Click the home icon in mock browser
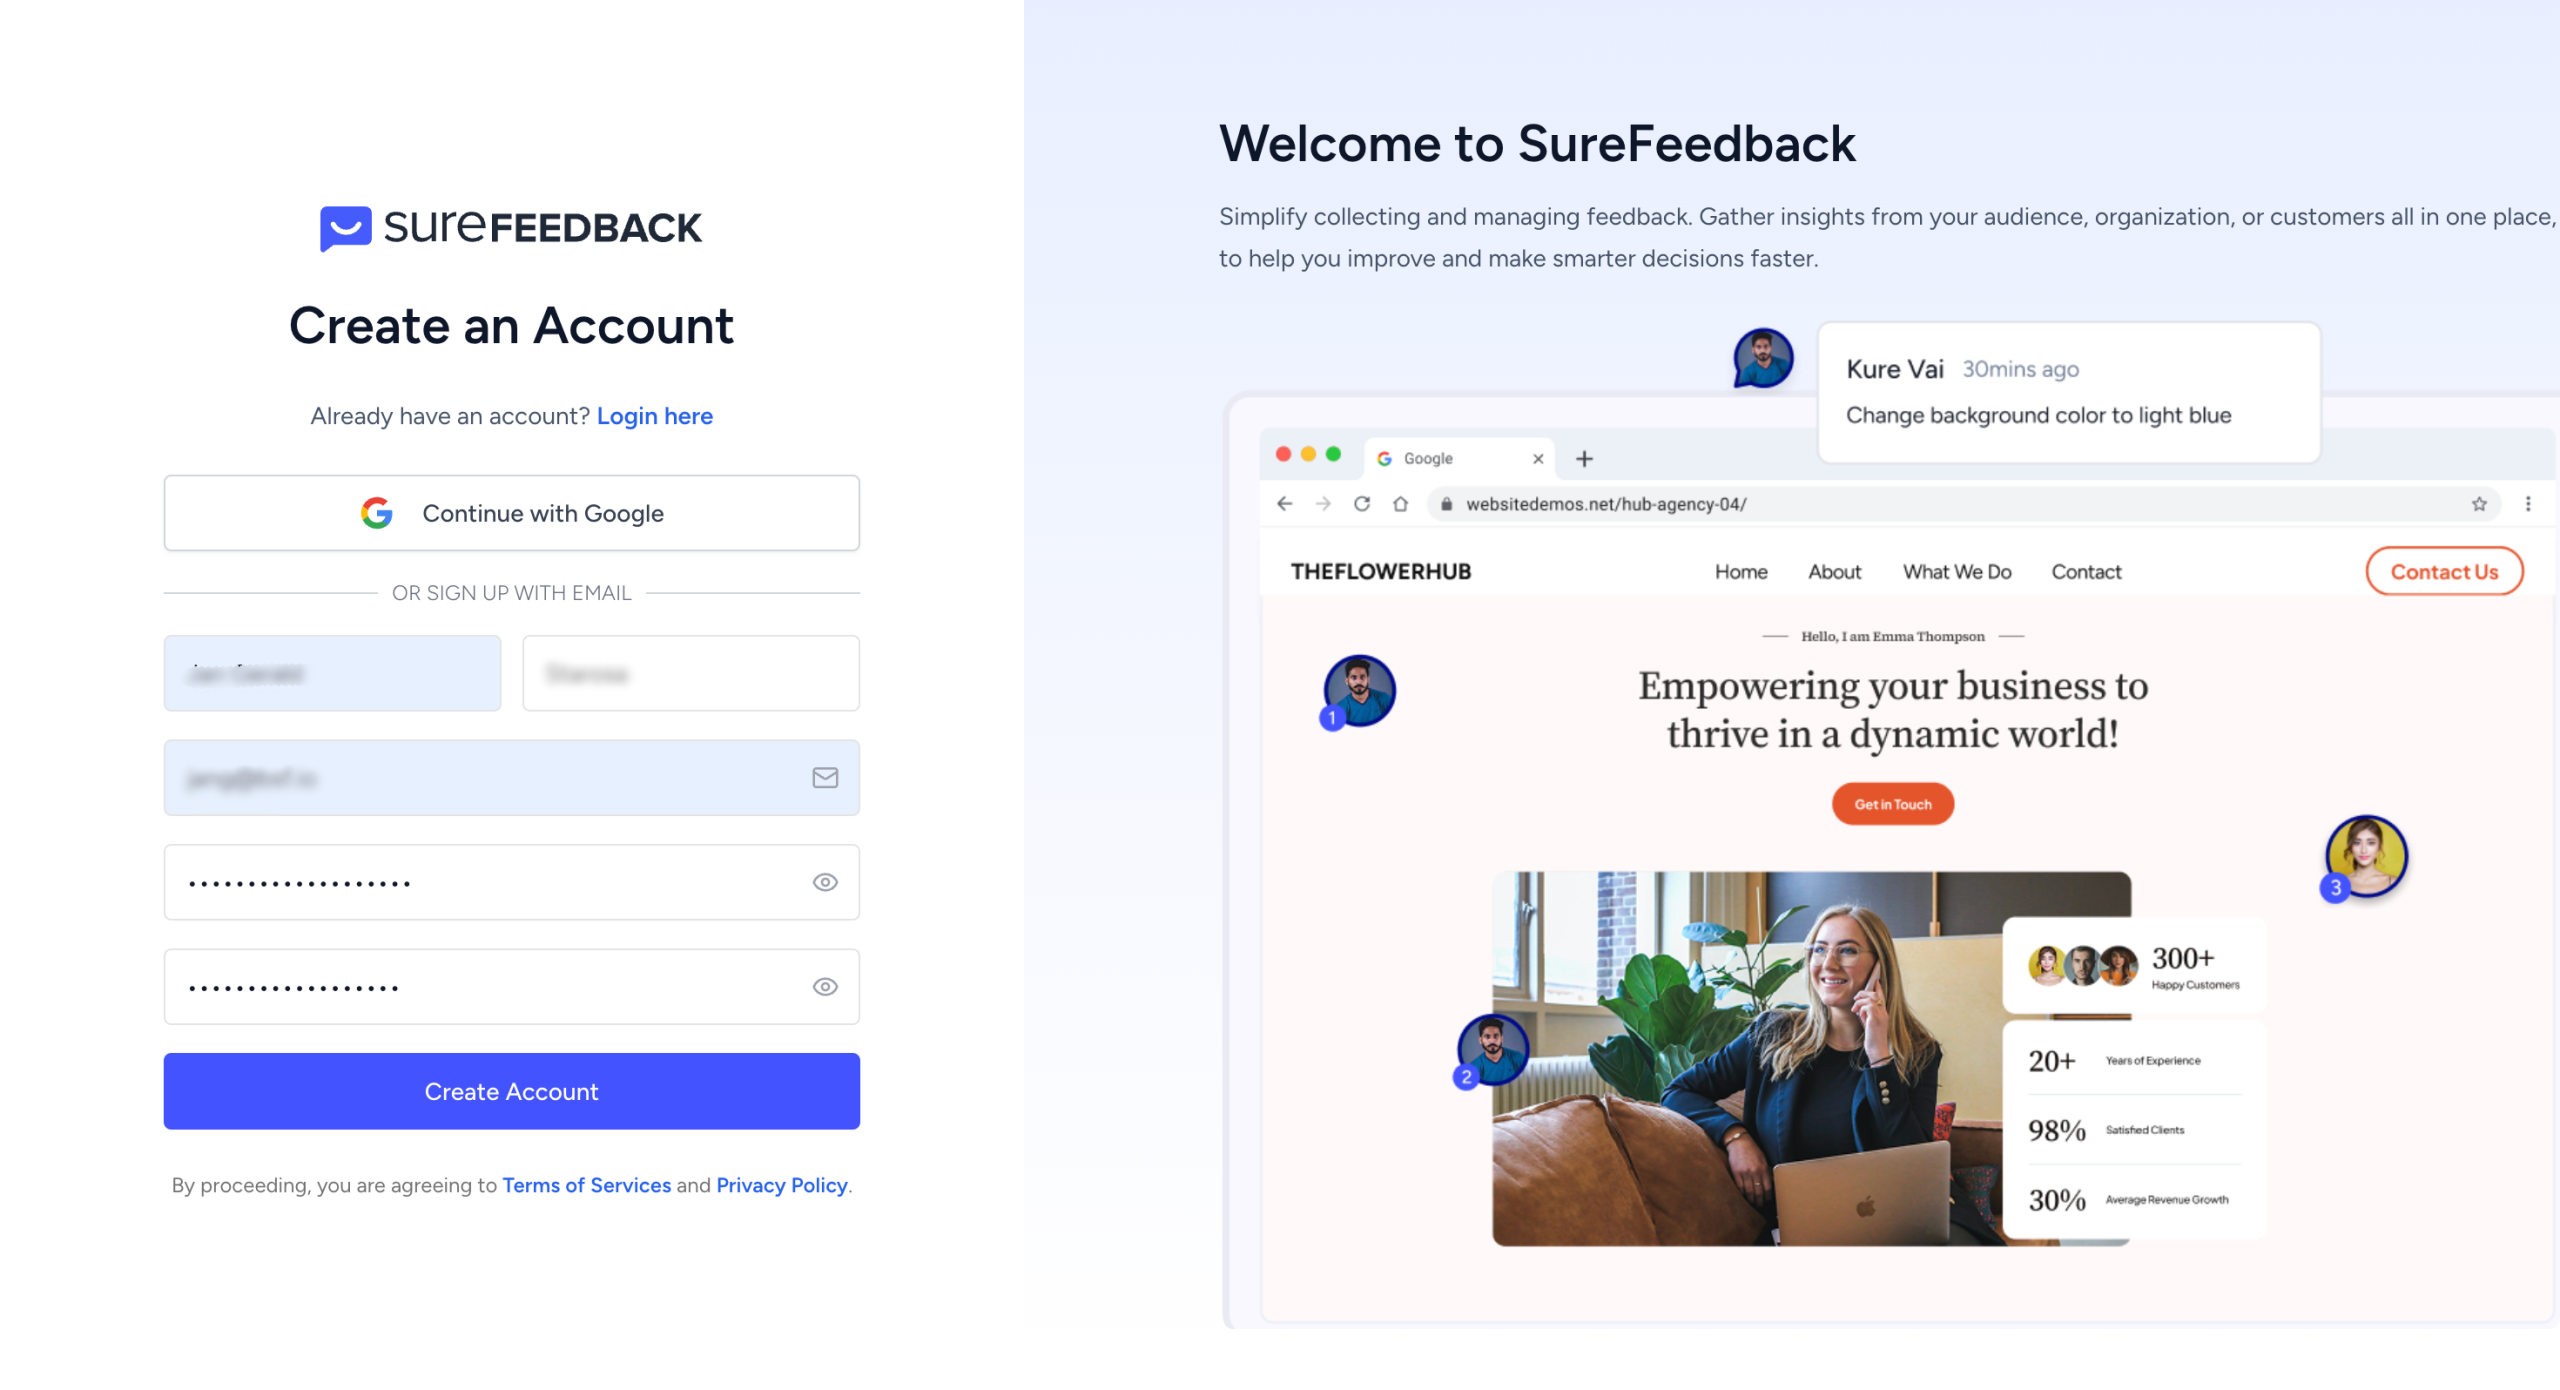The width and height of the screenshot is (2560, 1390). coord(1400,504)
